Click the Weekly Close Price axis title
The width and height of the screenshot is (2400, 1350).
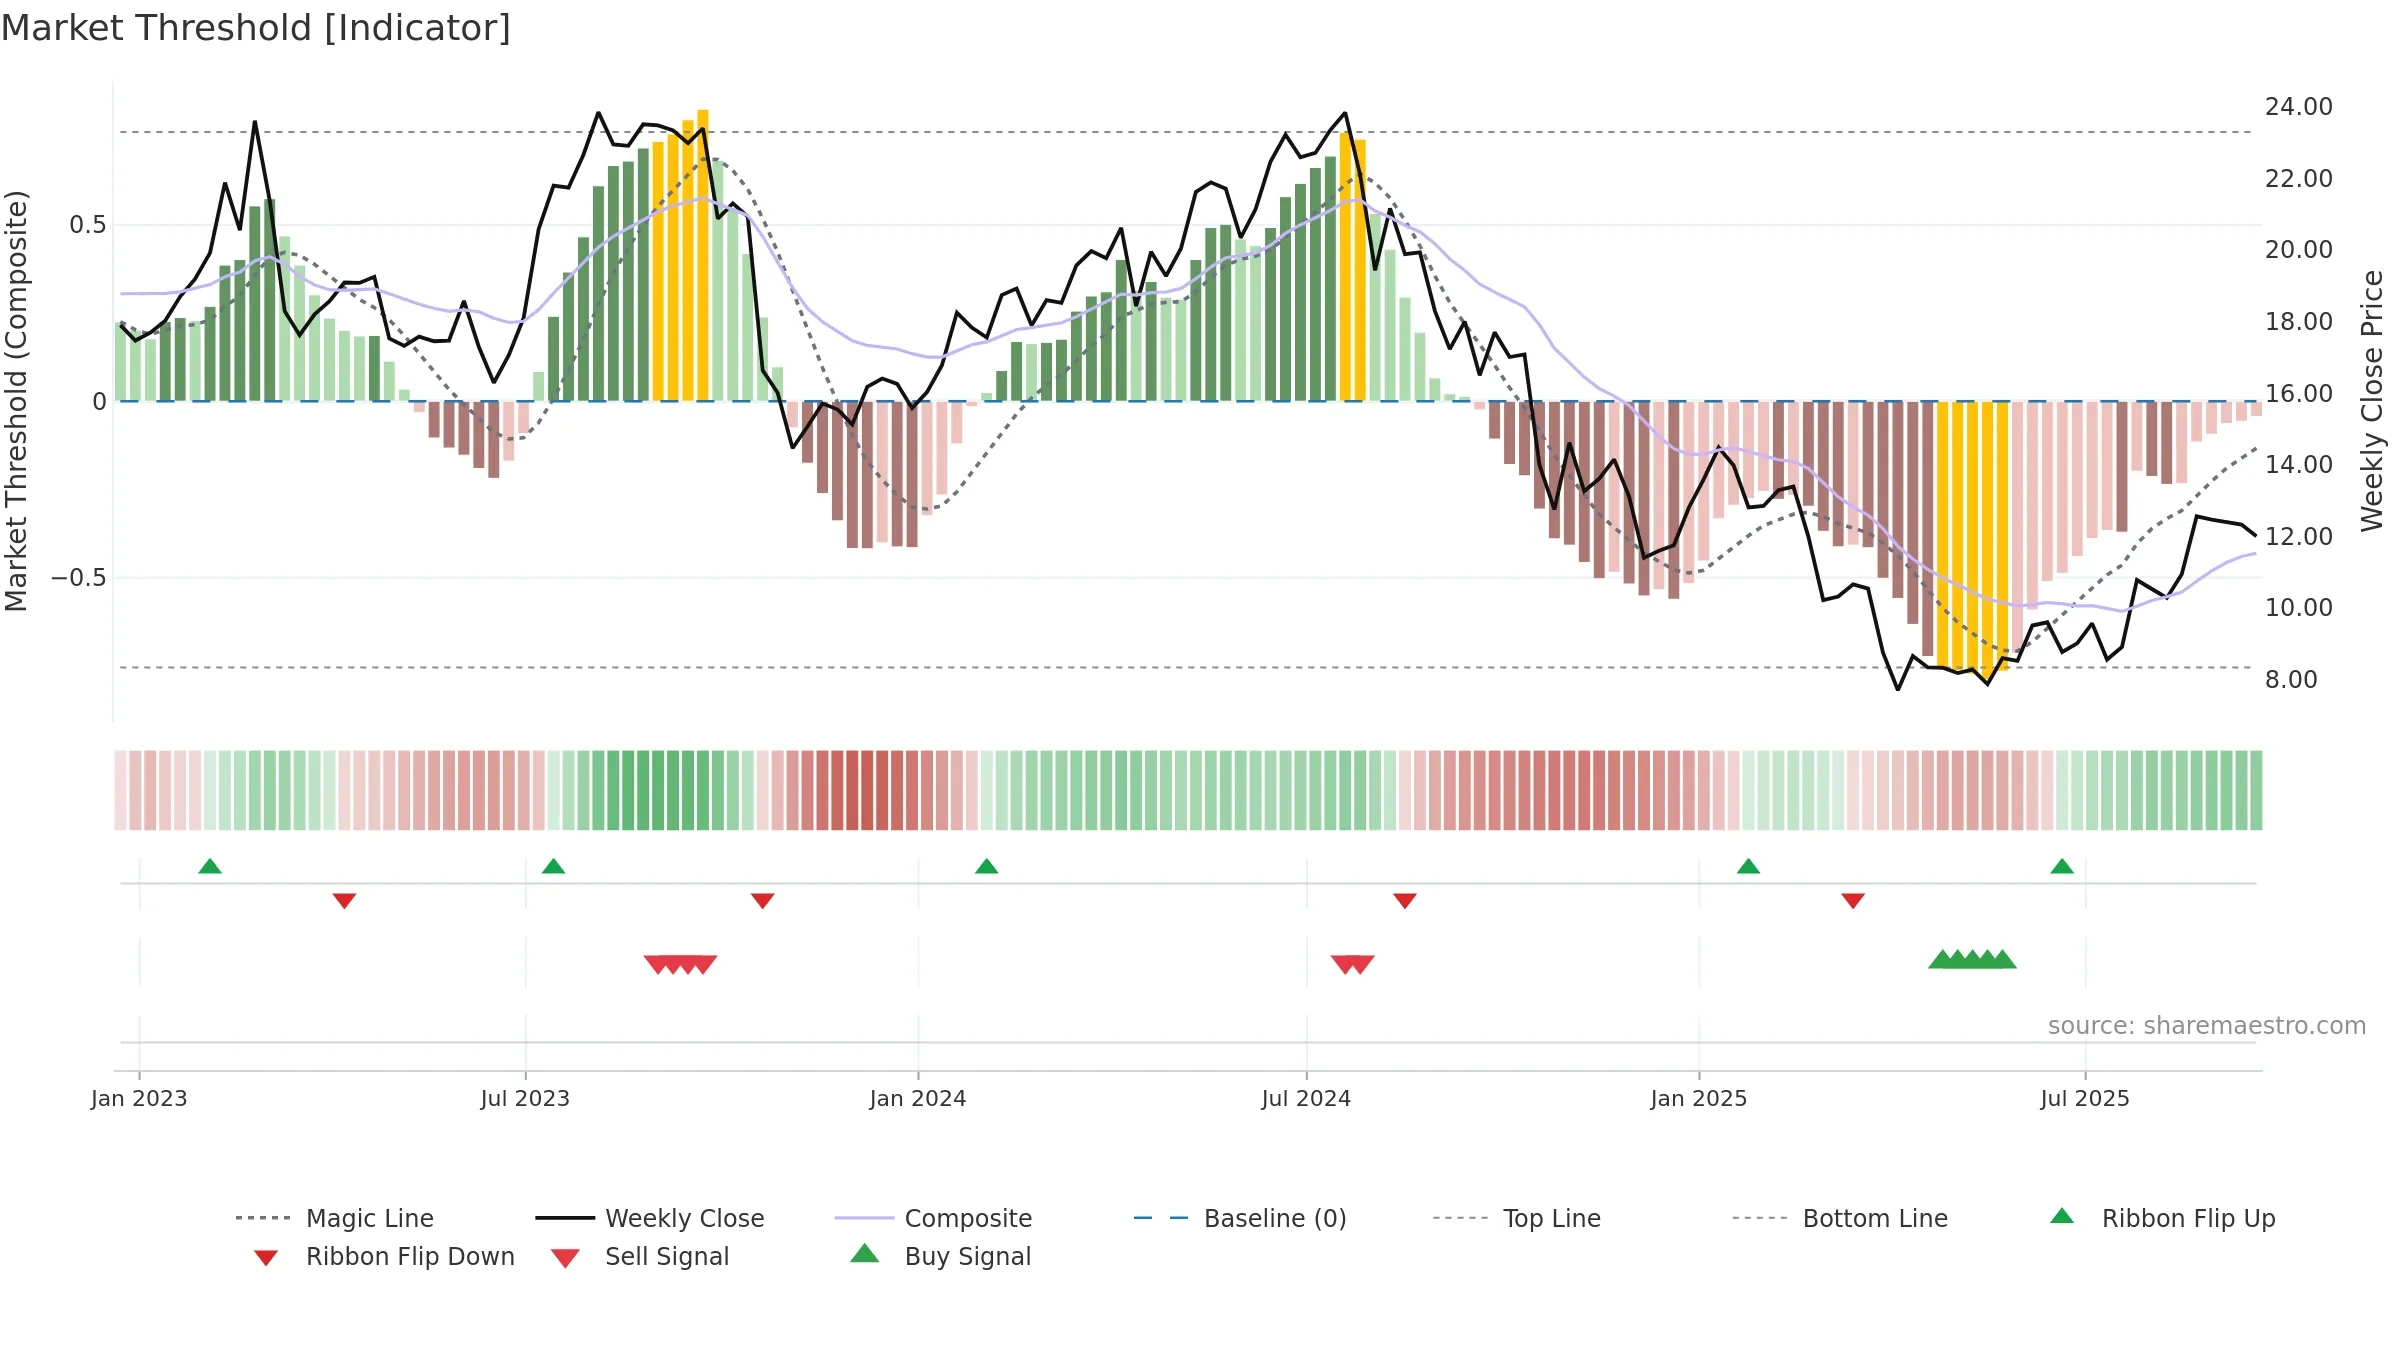pos(2372,400)
